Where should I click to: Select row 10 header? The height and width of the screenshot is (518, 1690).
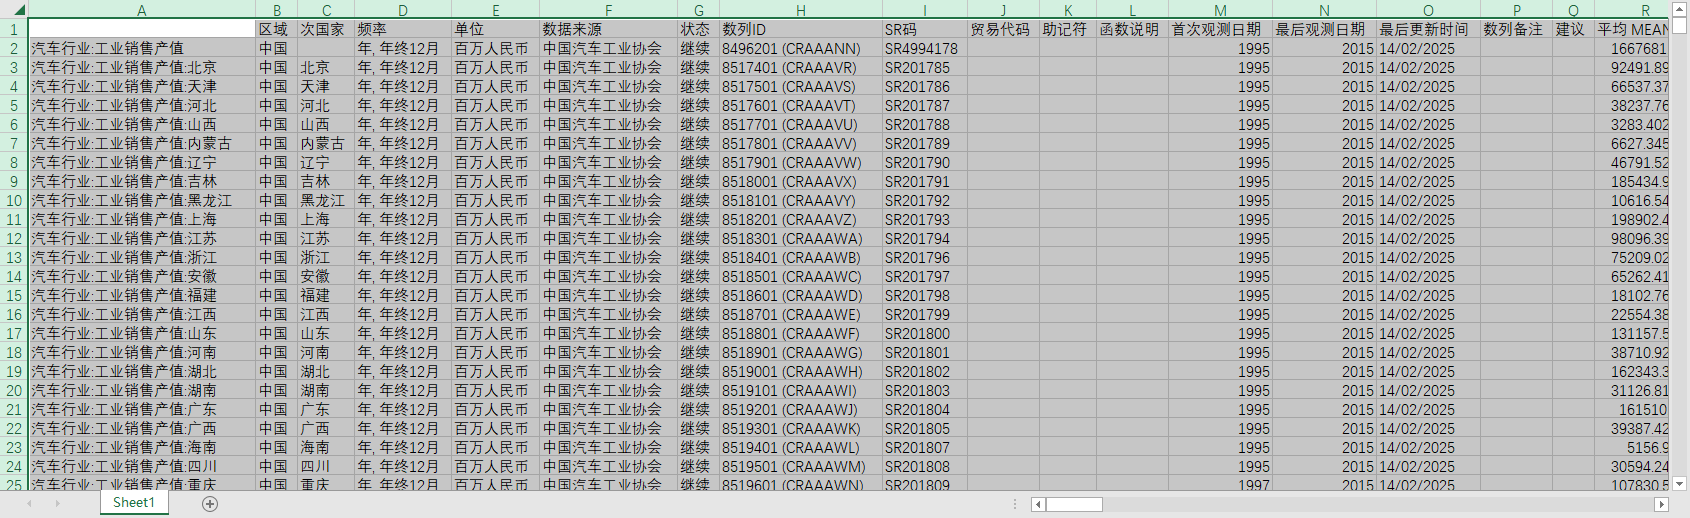point(14,200)
